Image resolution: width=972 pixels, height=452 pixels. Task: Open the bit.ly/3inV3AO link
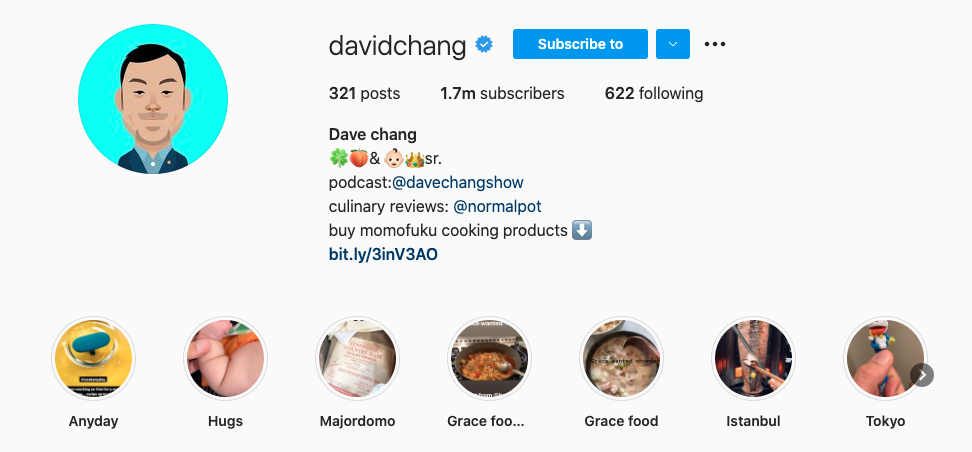click(383, 255)
